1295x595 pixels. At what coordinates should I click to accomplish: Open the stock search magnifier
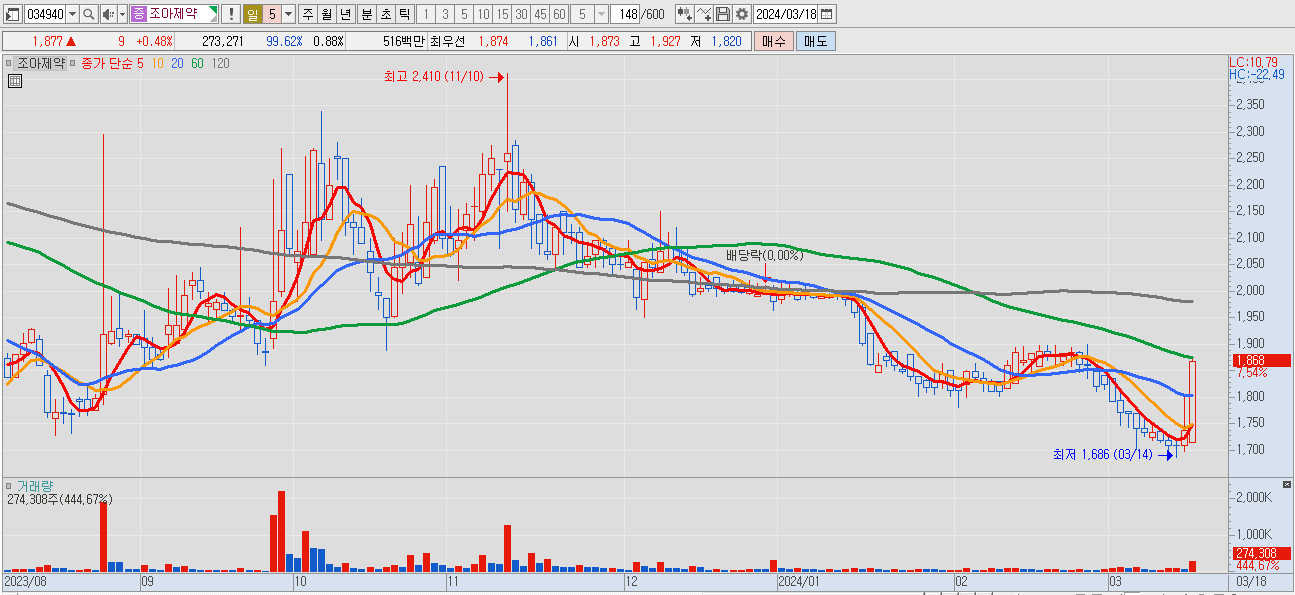88,14
